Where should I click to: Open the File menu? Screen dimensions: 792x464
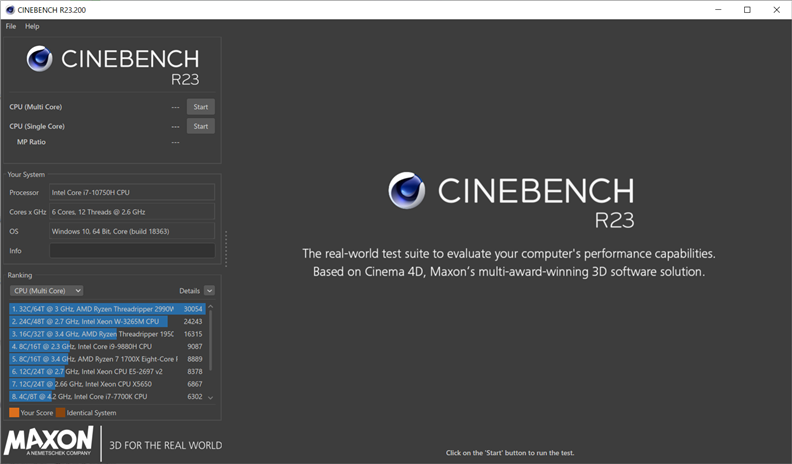pyautogui.click(x=11, y=26)
